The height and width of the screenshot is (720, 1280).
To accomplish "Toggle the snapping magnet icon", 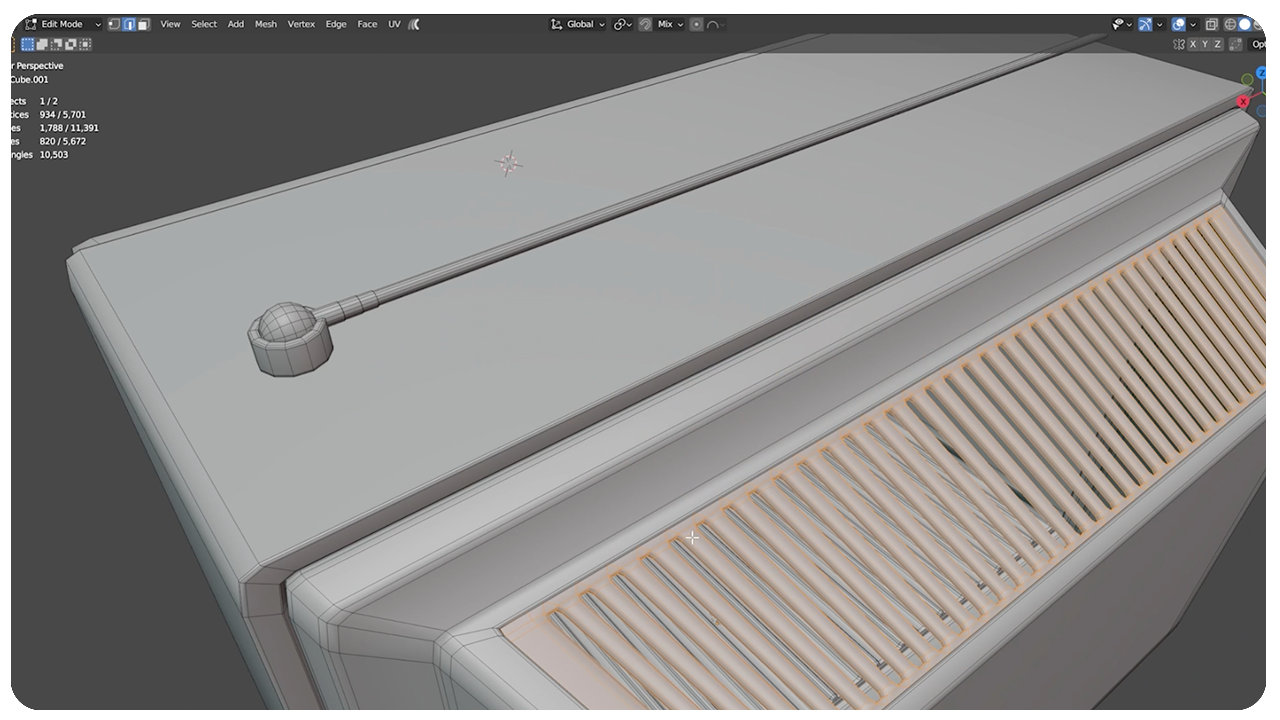I will click(645, 24).
